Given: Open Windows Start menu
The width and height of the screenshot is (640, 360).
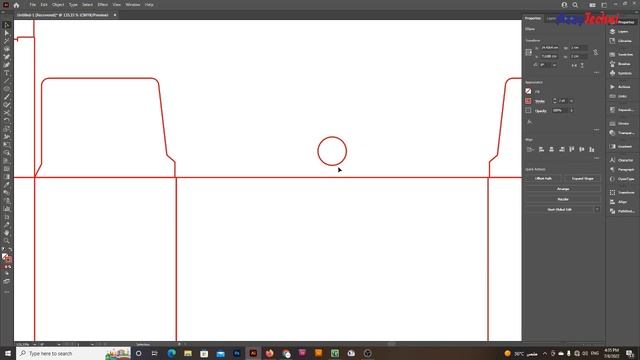Looking at the screenshot, I should pos(8,353).
